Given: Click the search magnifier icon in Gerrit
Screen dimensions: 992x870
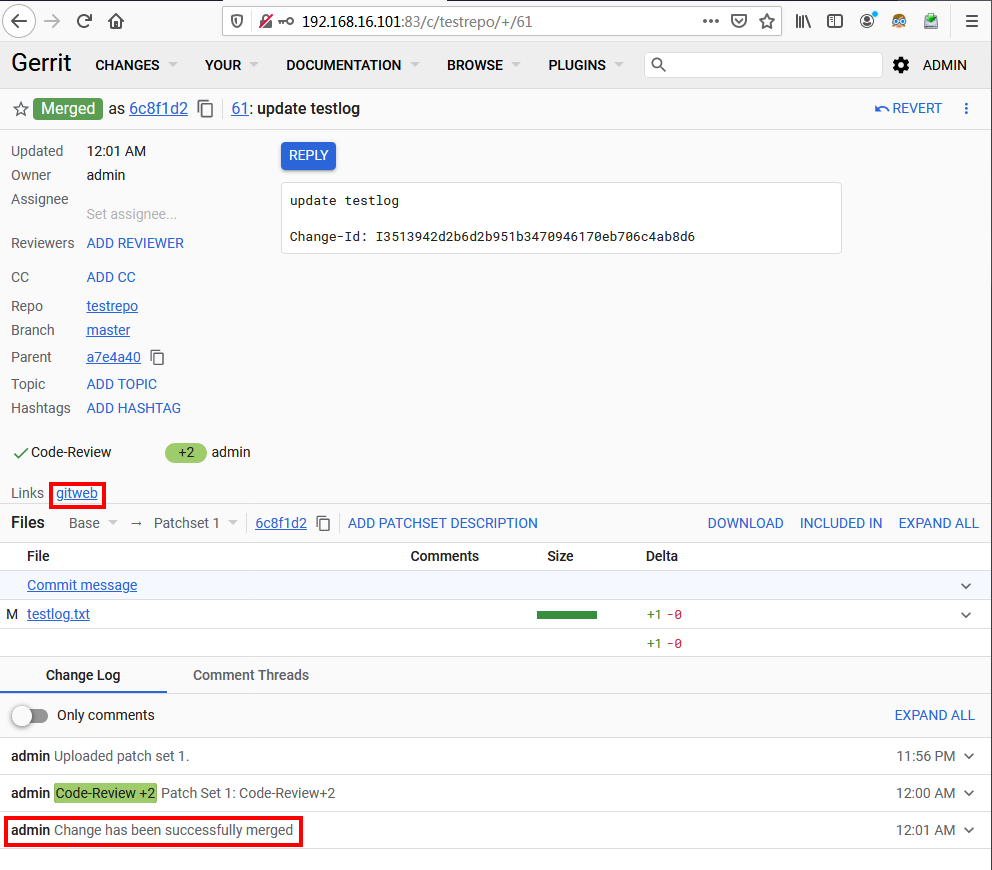Looking at the screenshot, I should click(x=659, y=65).
